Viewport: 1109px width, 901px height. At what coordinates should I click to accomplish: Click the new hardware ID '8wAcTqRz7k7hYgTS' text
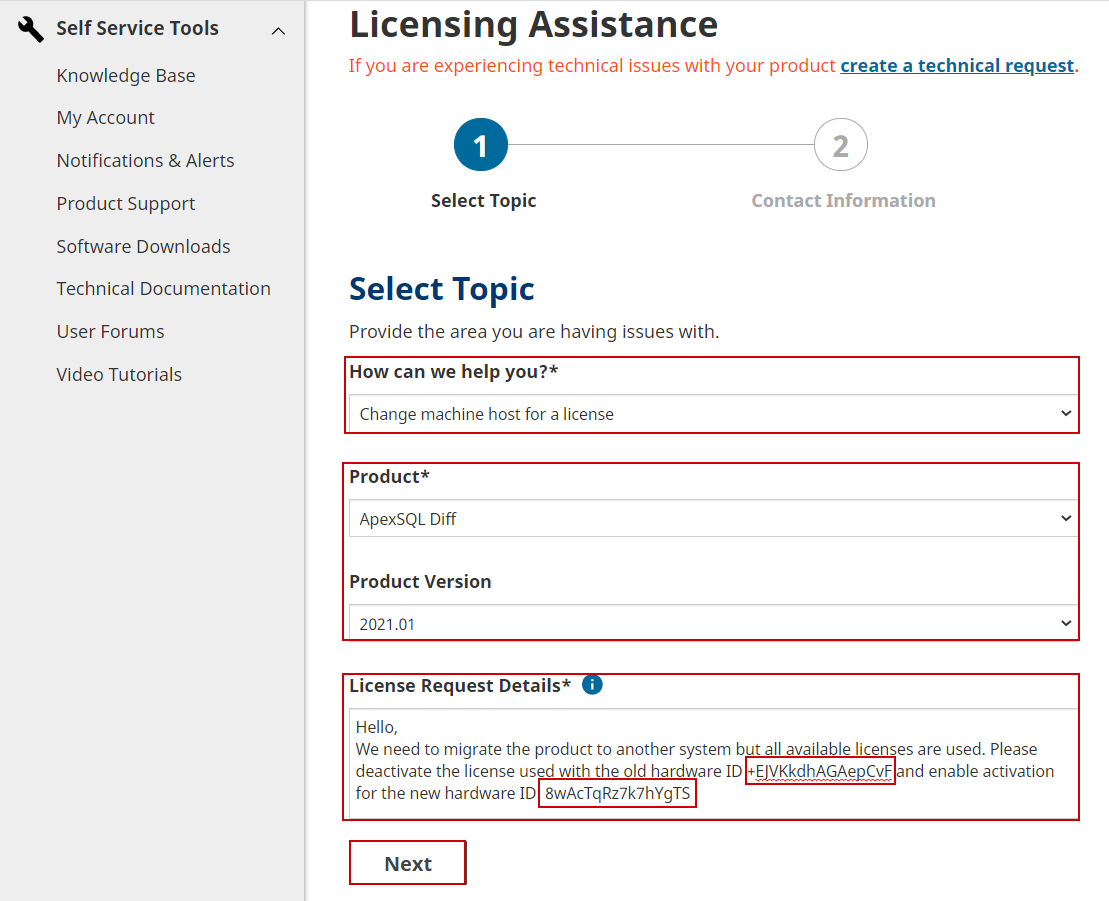pyautogui.click(x=617, y=793)
